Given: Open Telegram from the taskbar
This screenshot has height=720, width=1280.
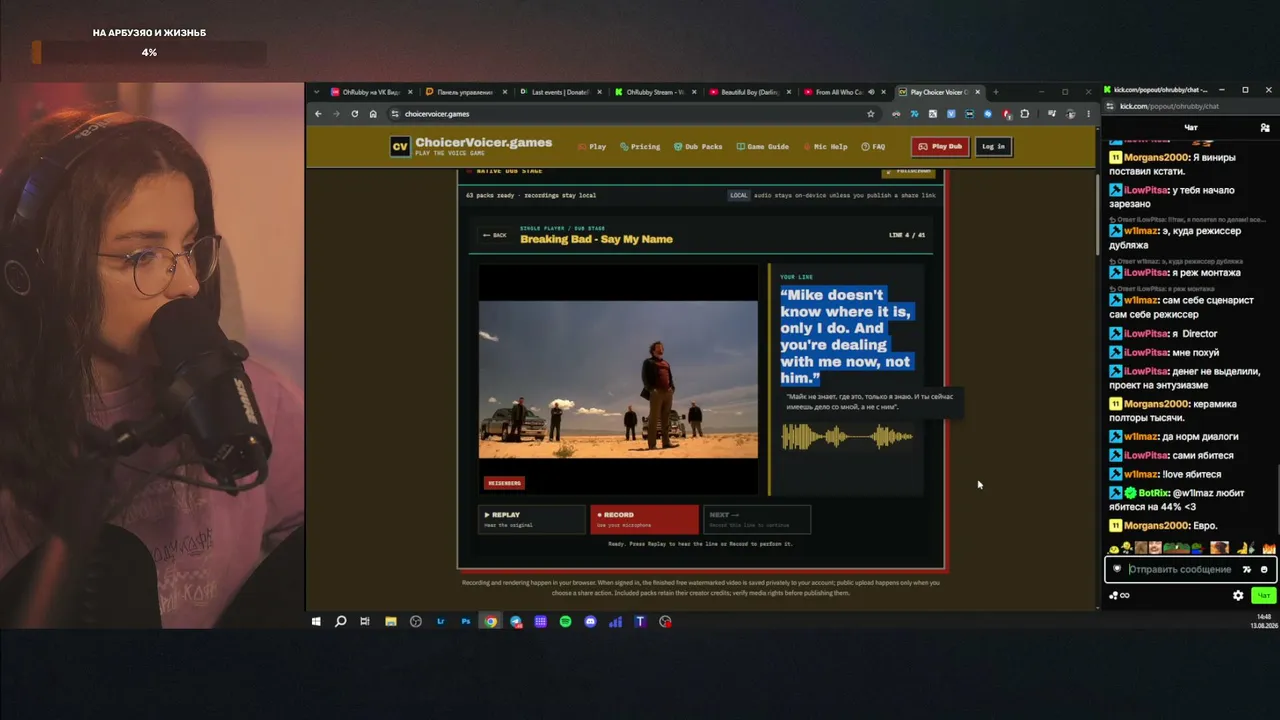Looking at the screenshot, I should click(516, 621).
